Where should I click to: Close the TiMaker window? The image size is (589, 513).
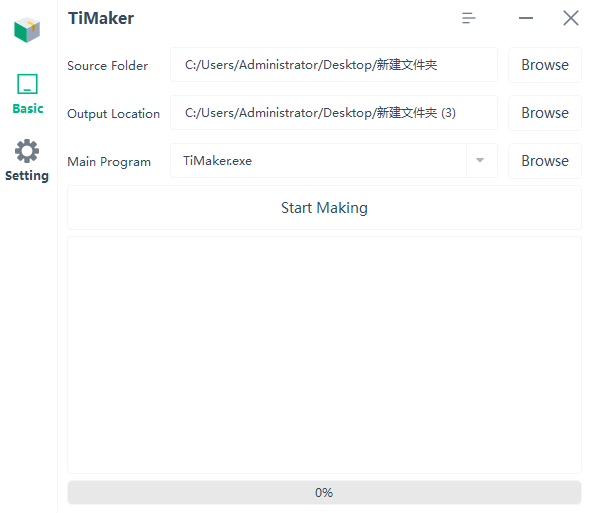pos(571,18)
